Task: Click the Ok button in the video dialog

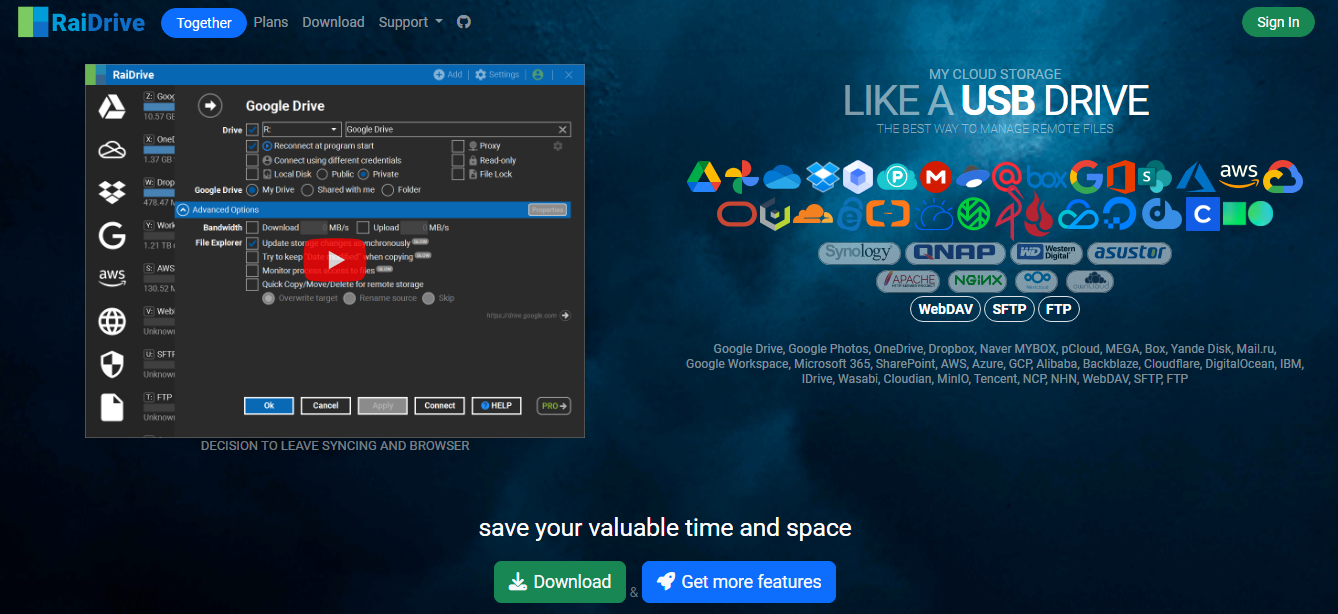Action: pyautogui.click(x=269, y=406)
